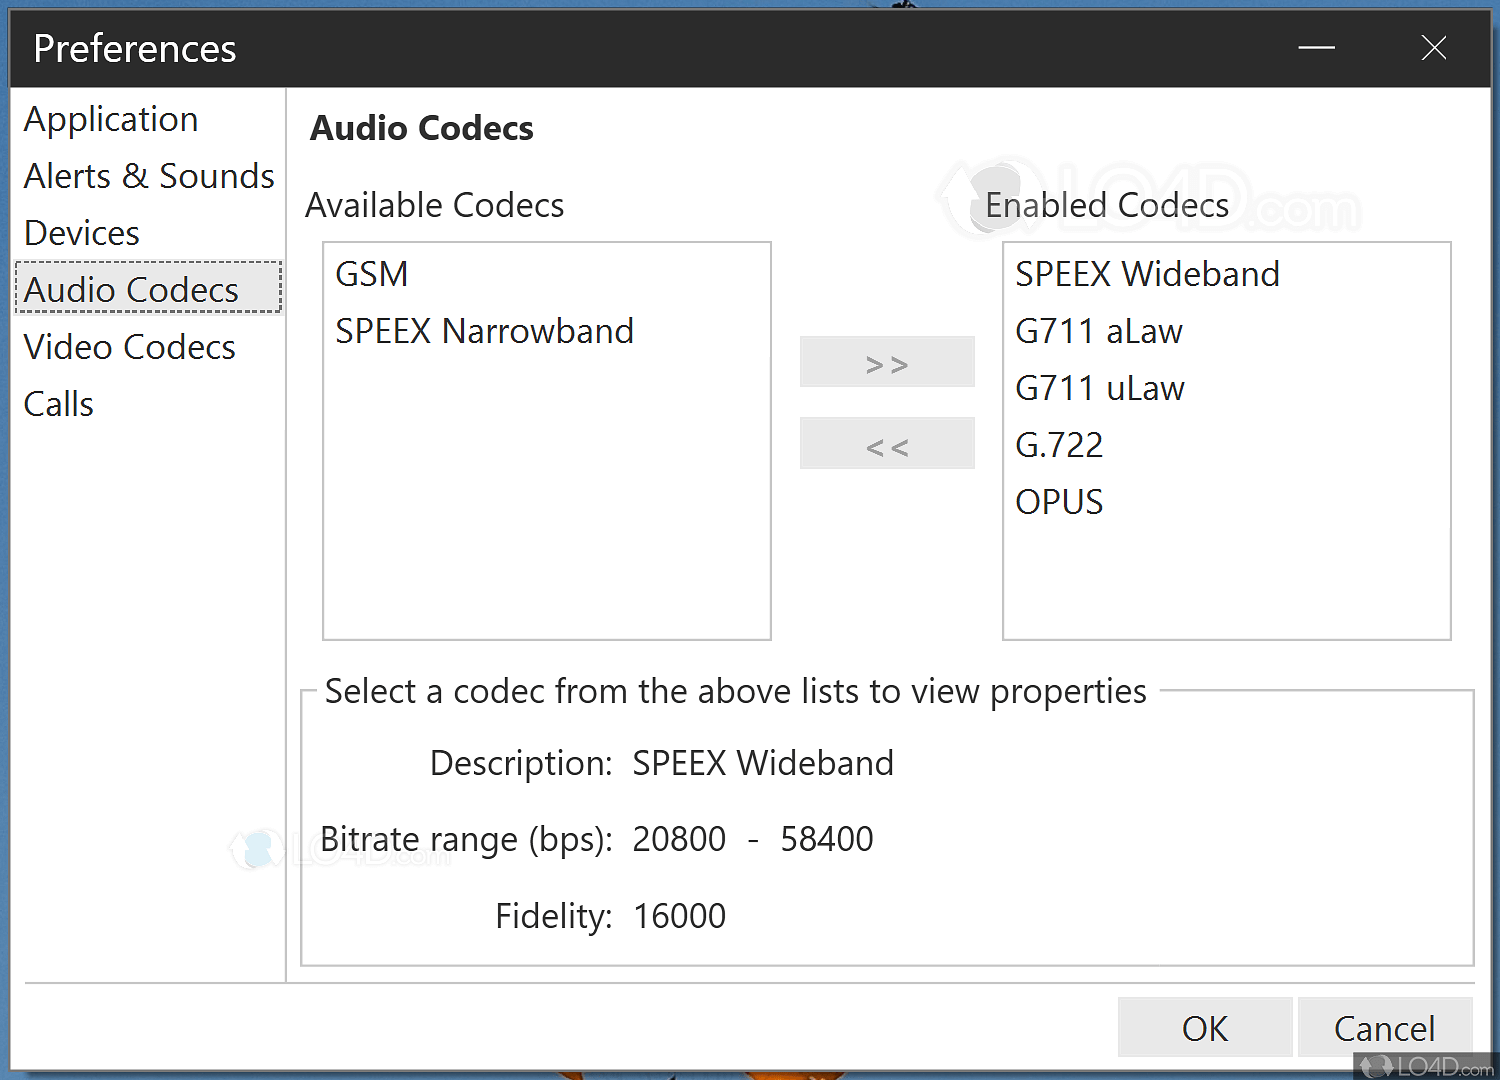Switch to the Devices settings section
Image resolution: width=1500 pixels, height=1080 pixels.
tap(81, 232)
